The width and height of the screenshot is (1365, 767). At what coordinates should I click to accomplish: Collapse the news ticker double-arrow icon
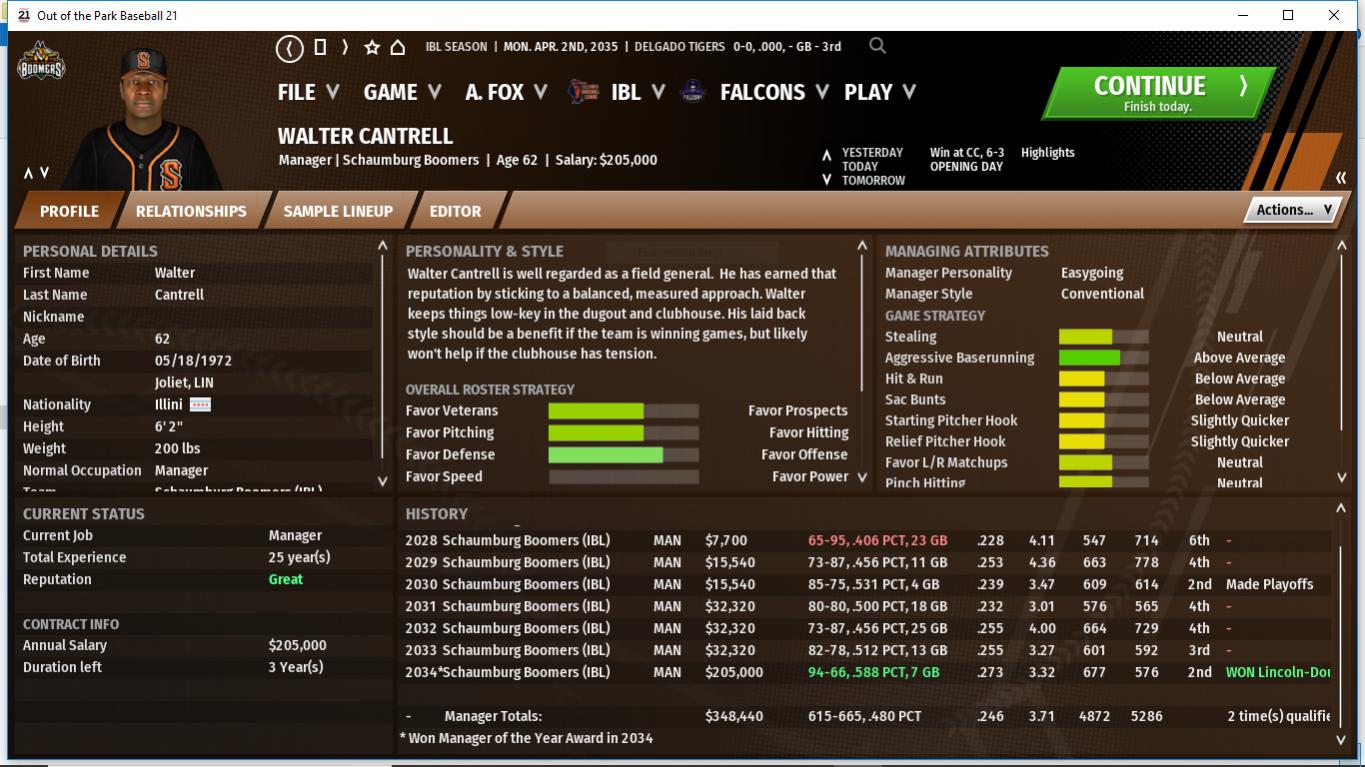tap(1340, 178)
